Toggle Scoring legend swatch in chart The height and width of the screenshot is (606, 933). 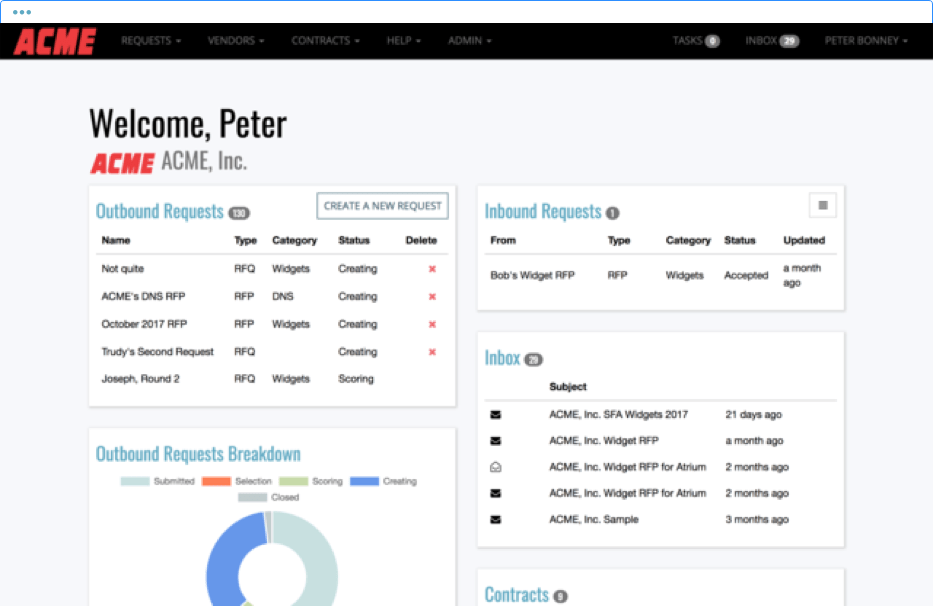click(x=293, y=481)
